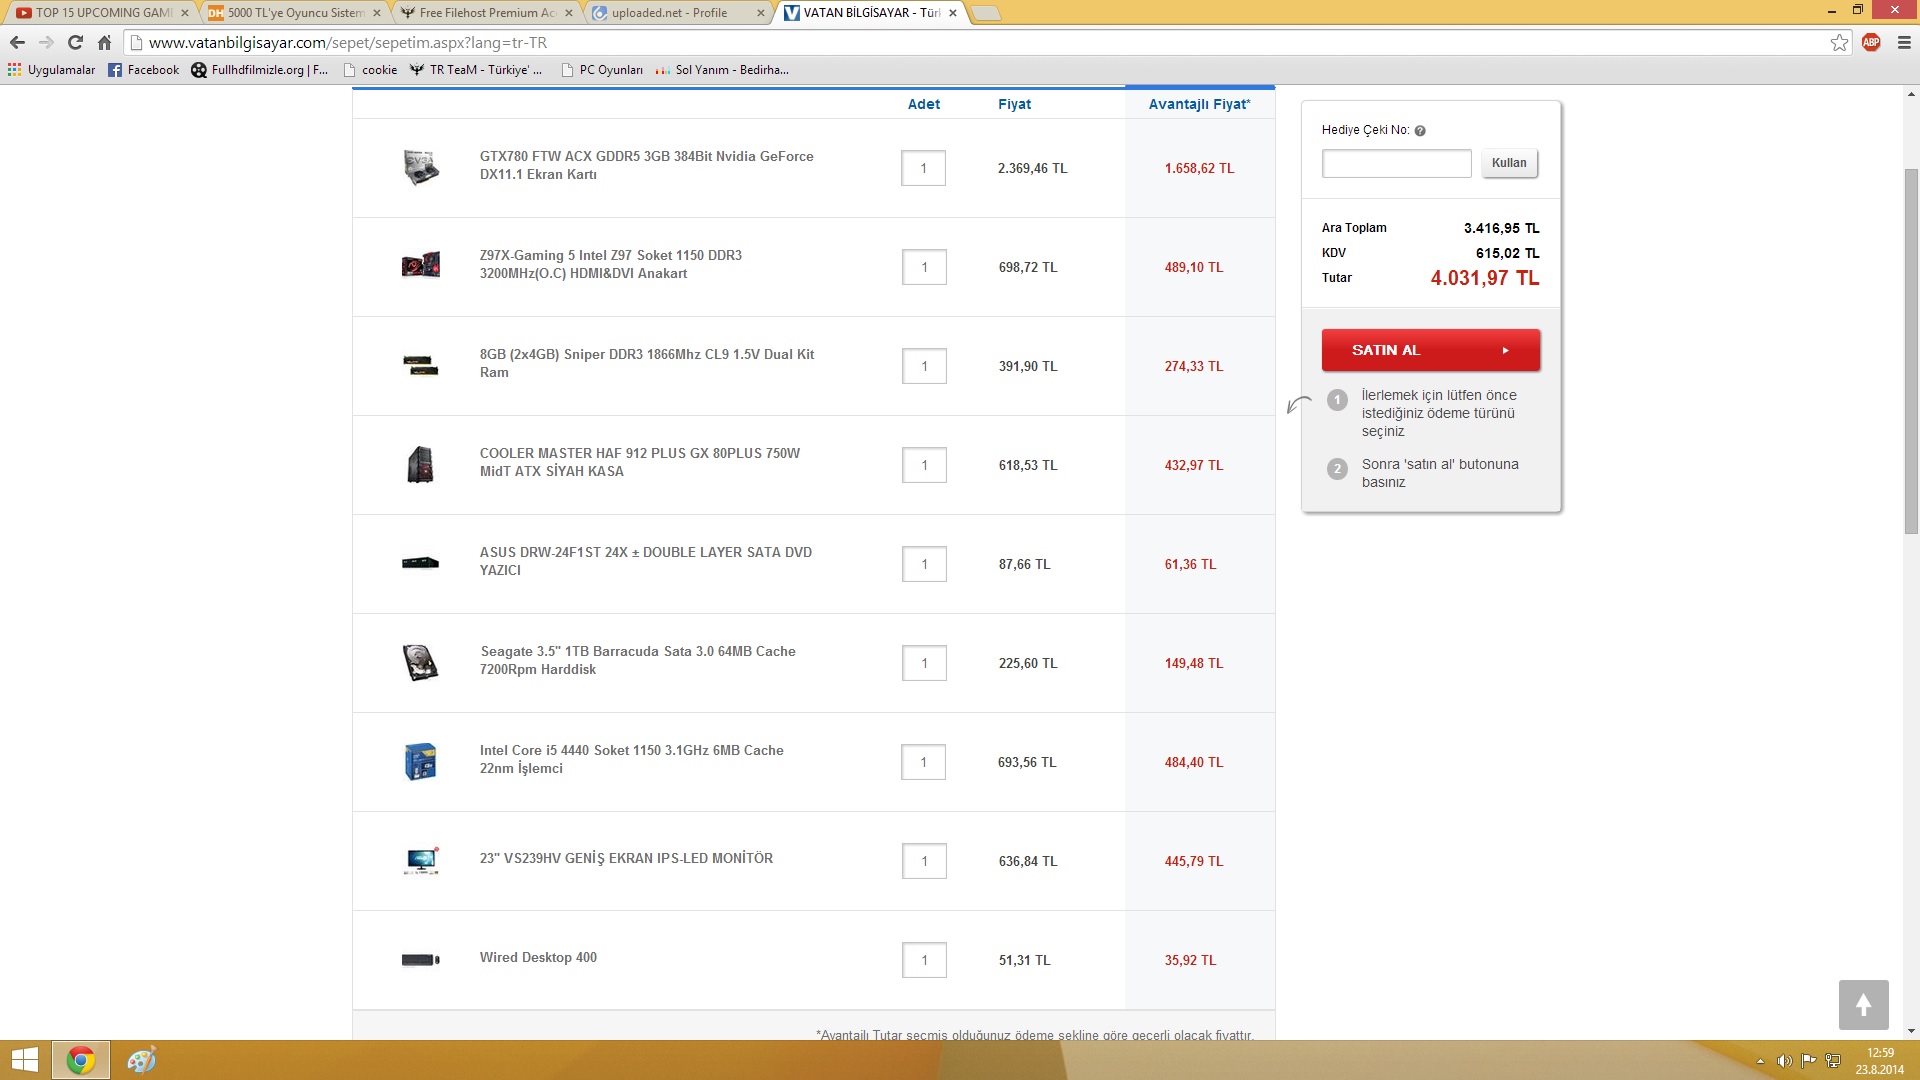Bookmark page with the star icon
This screenshot has height=1080, width=1920.
[1839, 42]
